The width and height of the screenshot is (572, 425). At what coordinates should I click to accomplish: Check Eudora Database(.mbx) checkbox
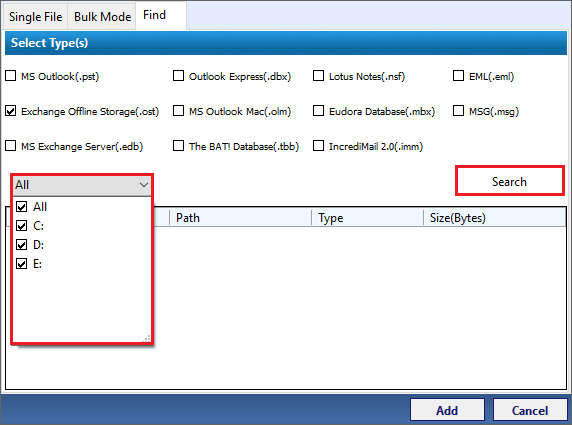click(x=318, y=111)
